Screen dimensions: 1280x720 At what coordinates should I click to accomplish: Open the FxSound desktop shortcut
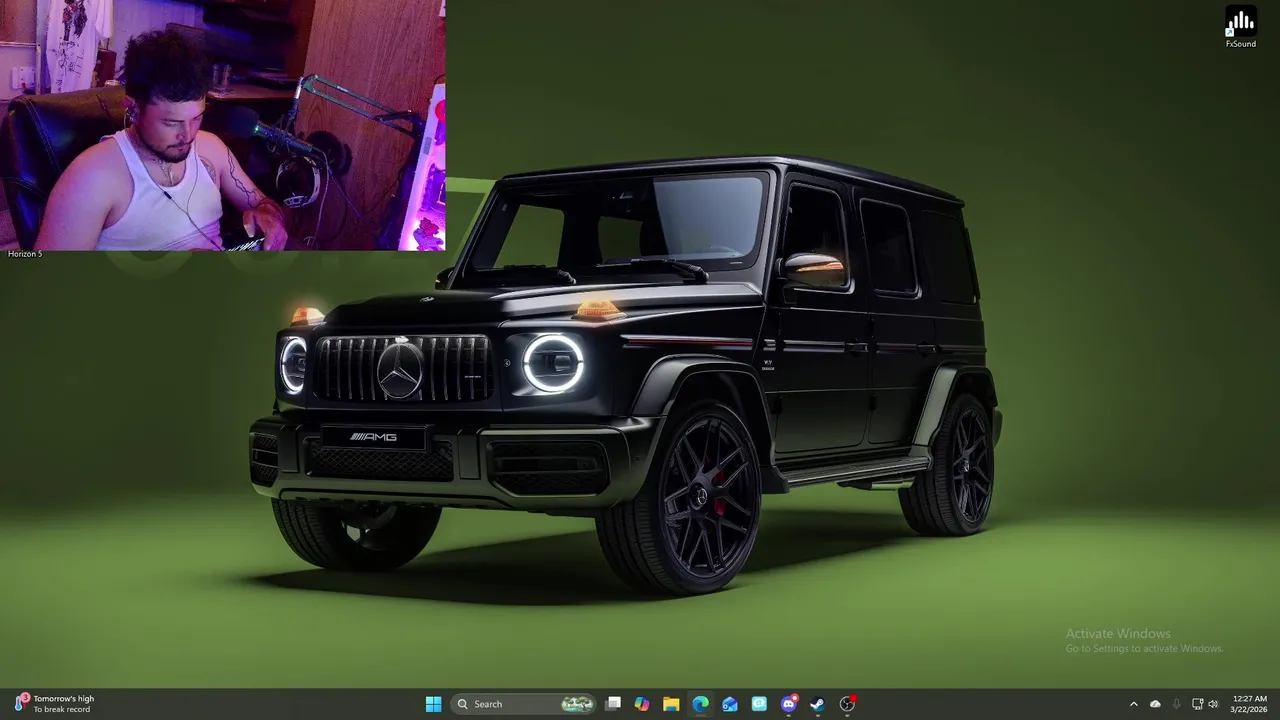pyautogui.click(x=1240, y=27)
